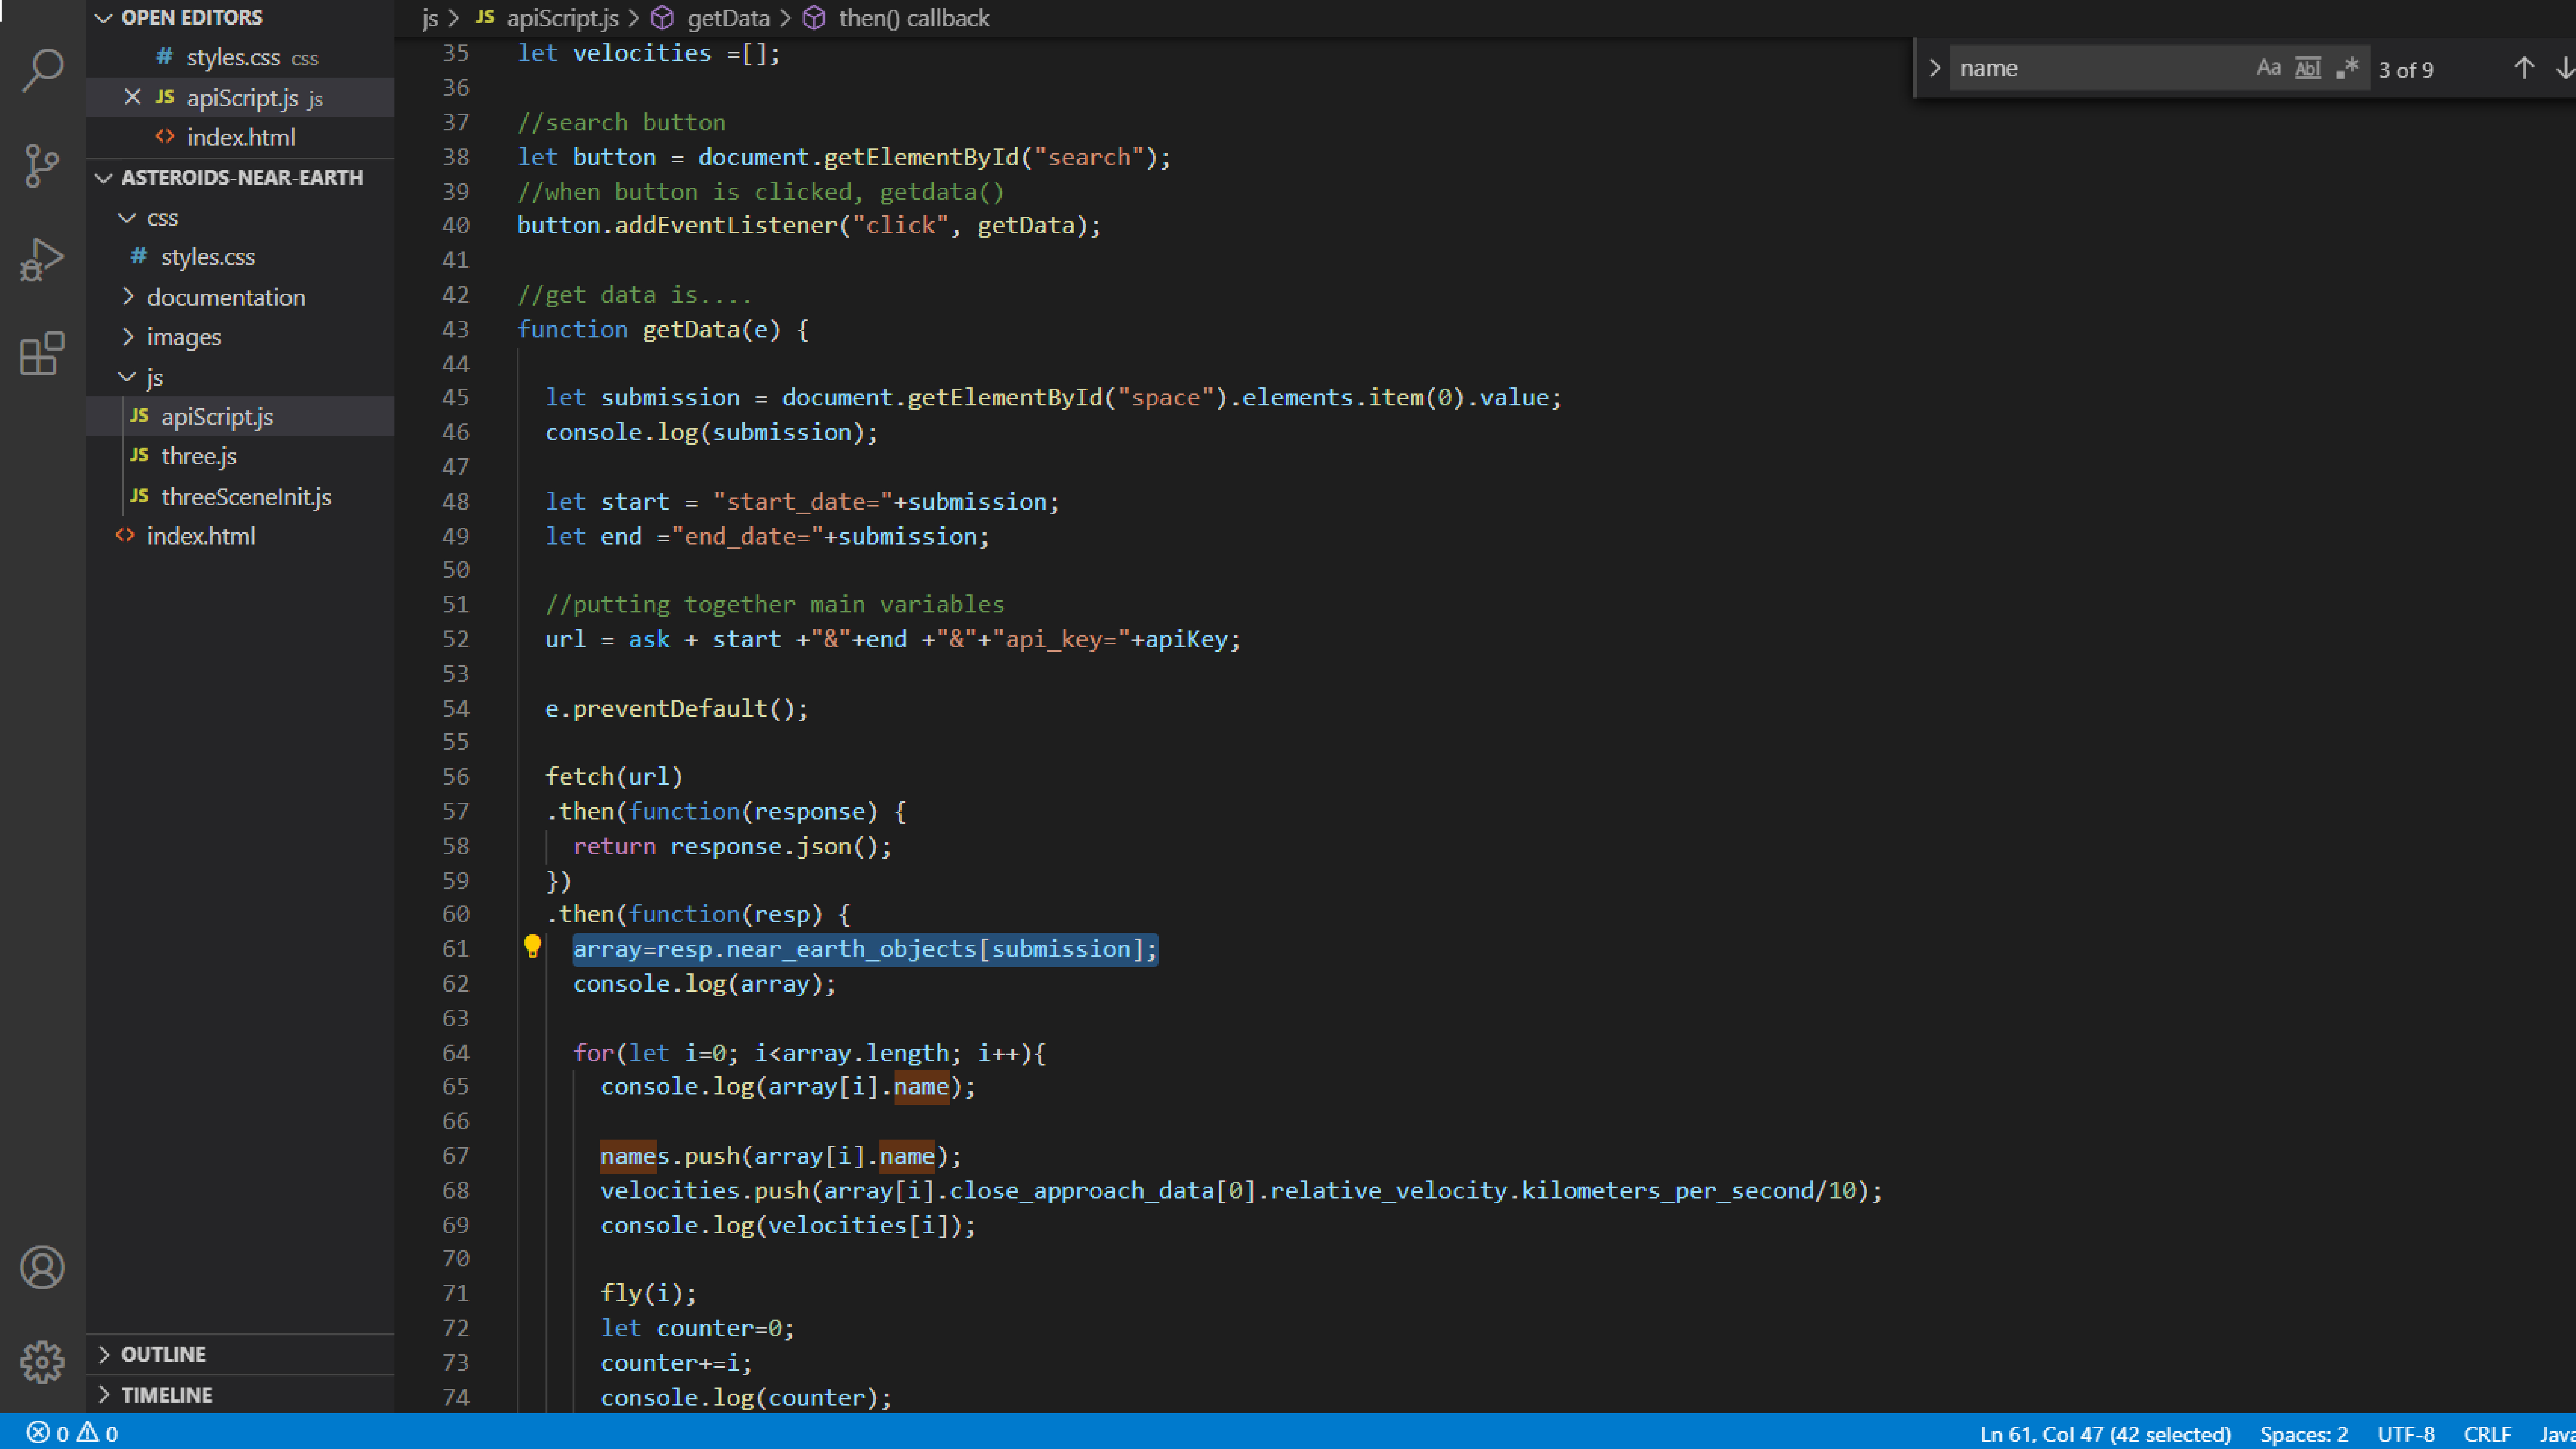Open index.html at project root
Viewport: 2576px width, 1449px height.
coord(240,536)
